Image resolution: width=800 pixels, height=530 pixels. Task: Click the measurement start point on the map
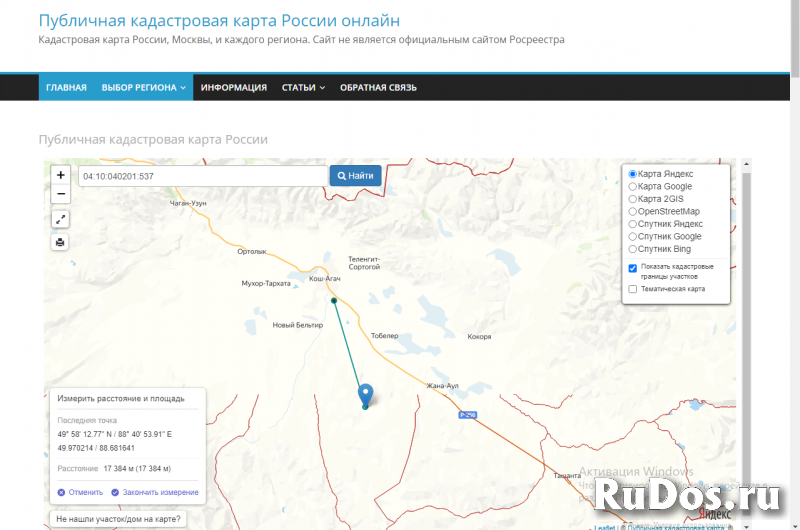[334, 300]
